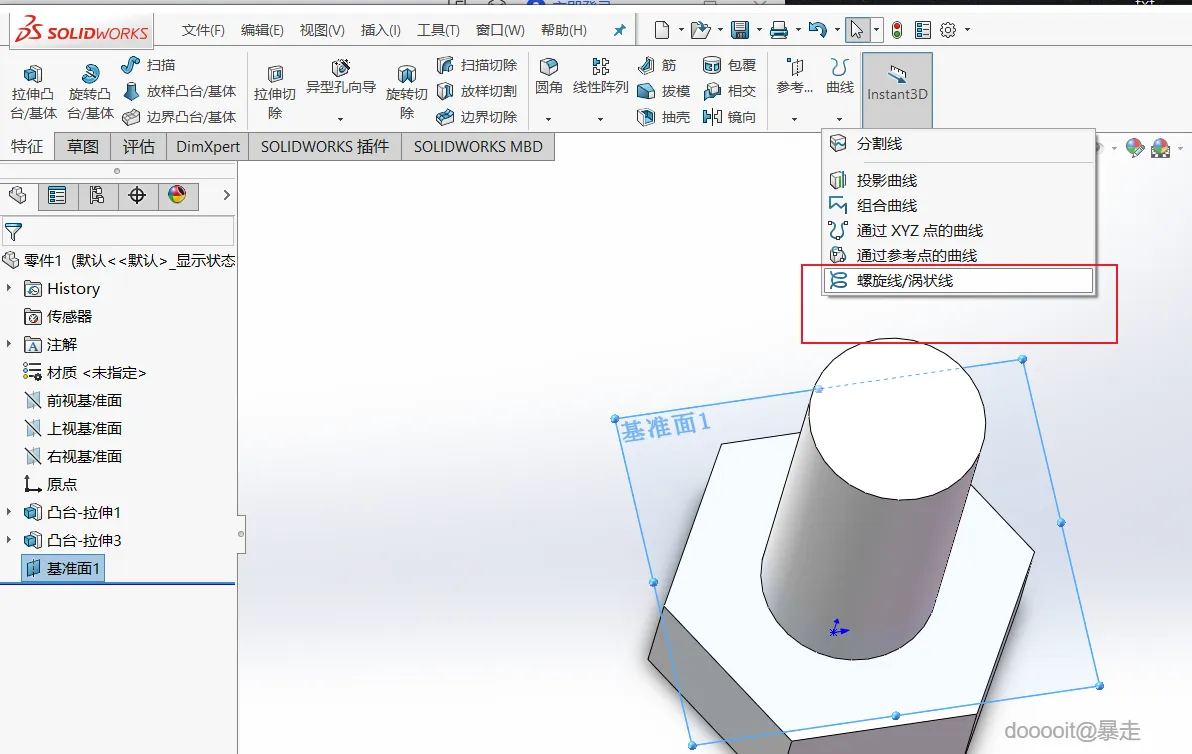Expand the 凸台-拉伸3 feature node
The height and width of the screenshot is (754, 1192).
pyautogui.click(x=9, y=540)
